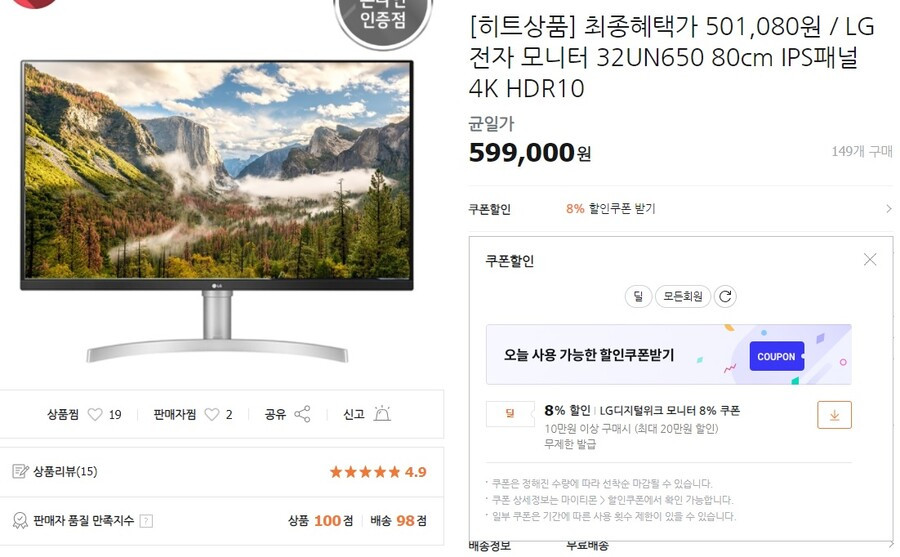Click the 딜 tag beside the 8% coupon
900x557 pixels.
[x=510, y=413]
